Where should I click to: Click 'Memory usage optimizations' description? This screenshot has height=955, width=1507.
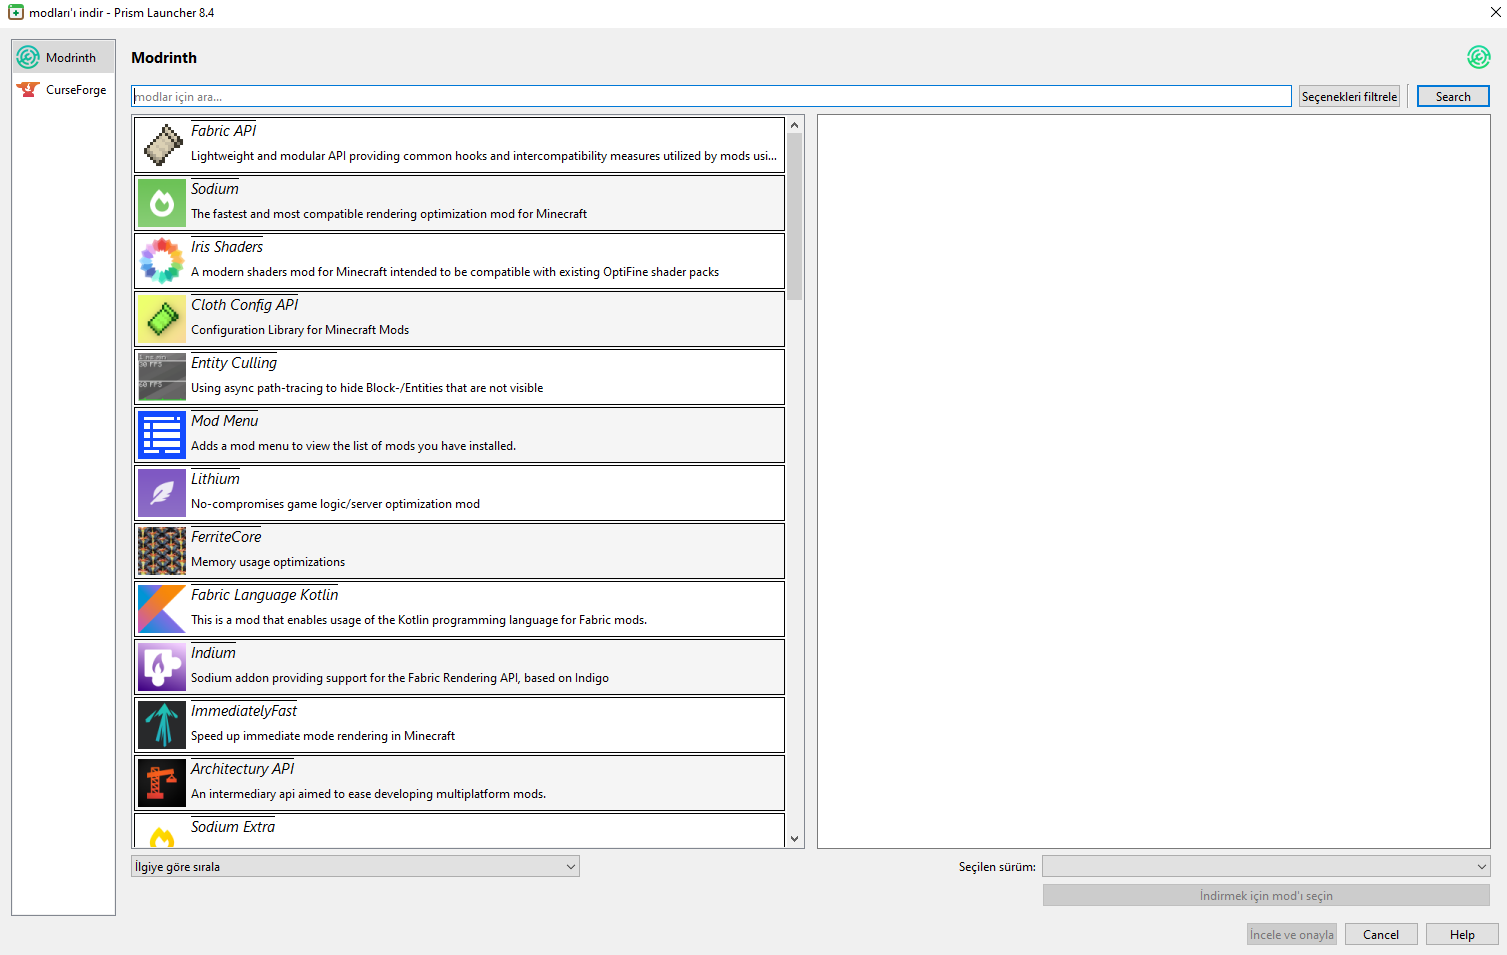pyautogui.click(x=268, y=562)
